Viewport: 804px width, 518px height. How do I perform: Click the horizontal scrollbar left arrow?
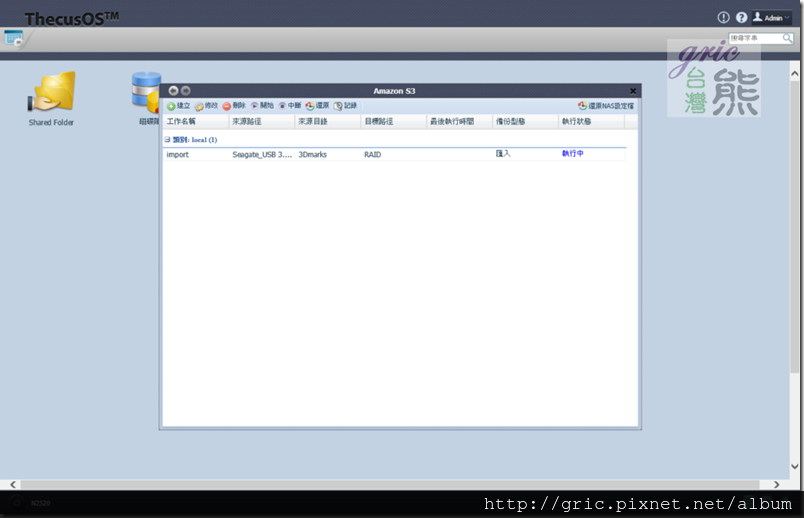(13, 484)
